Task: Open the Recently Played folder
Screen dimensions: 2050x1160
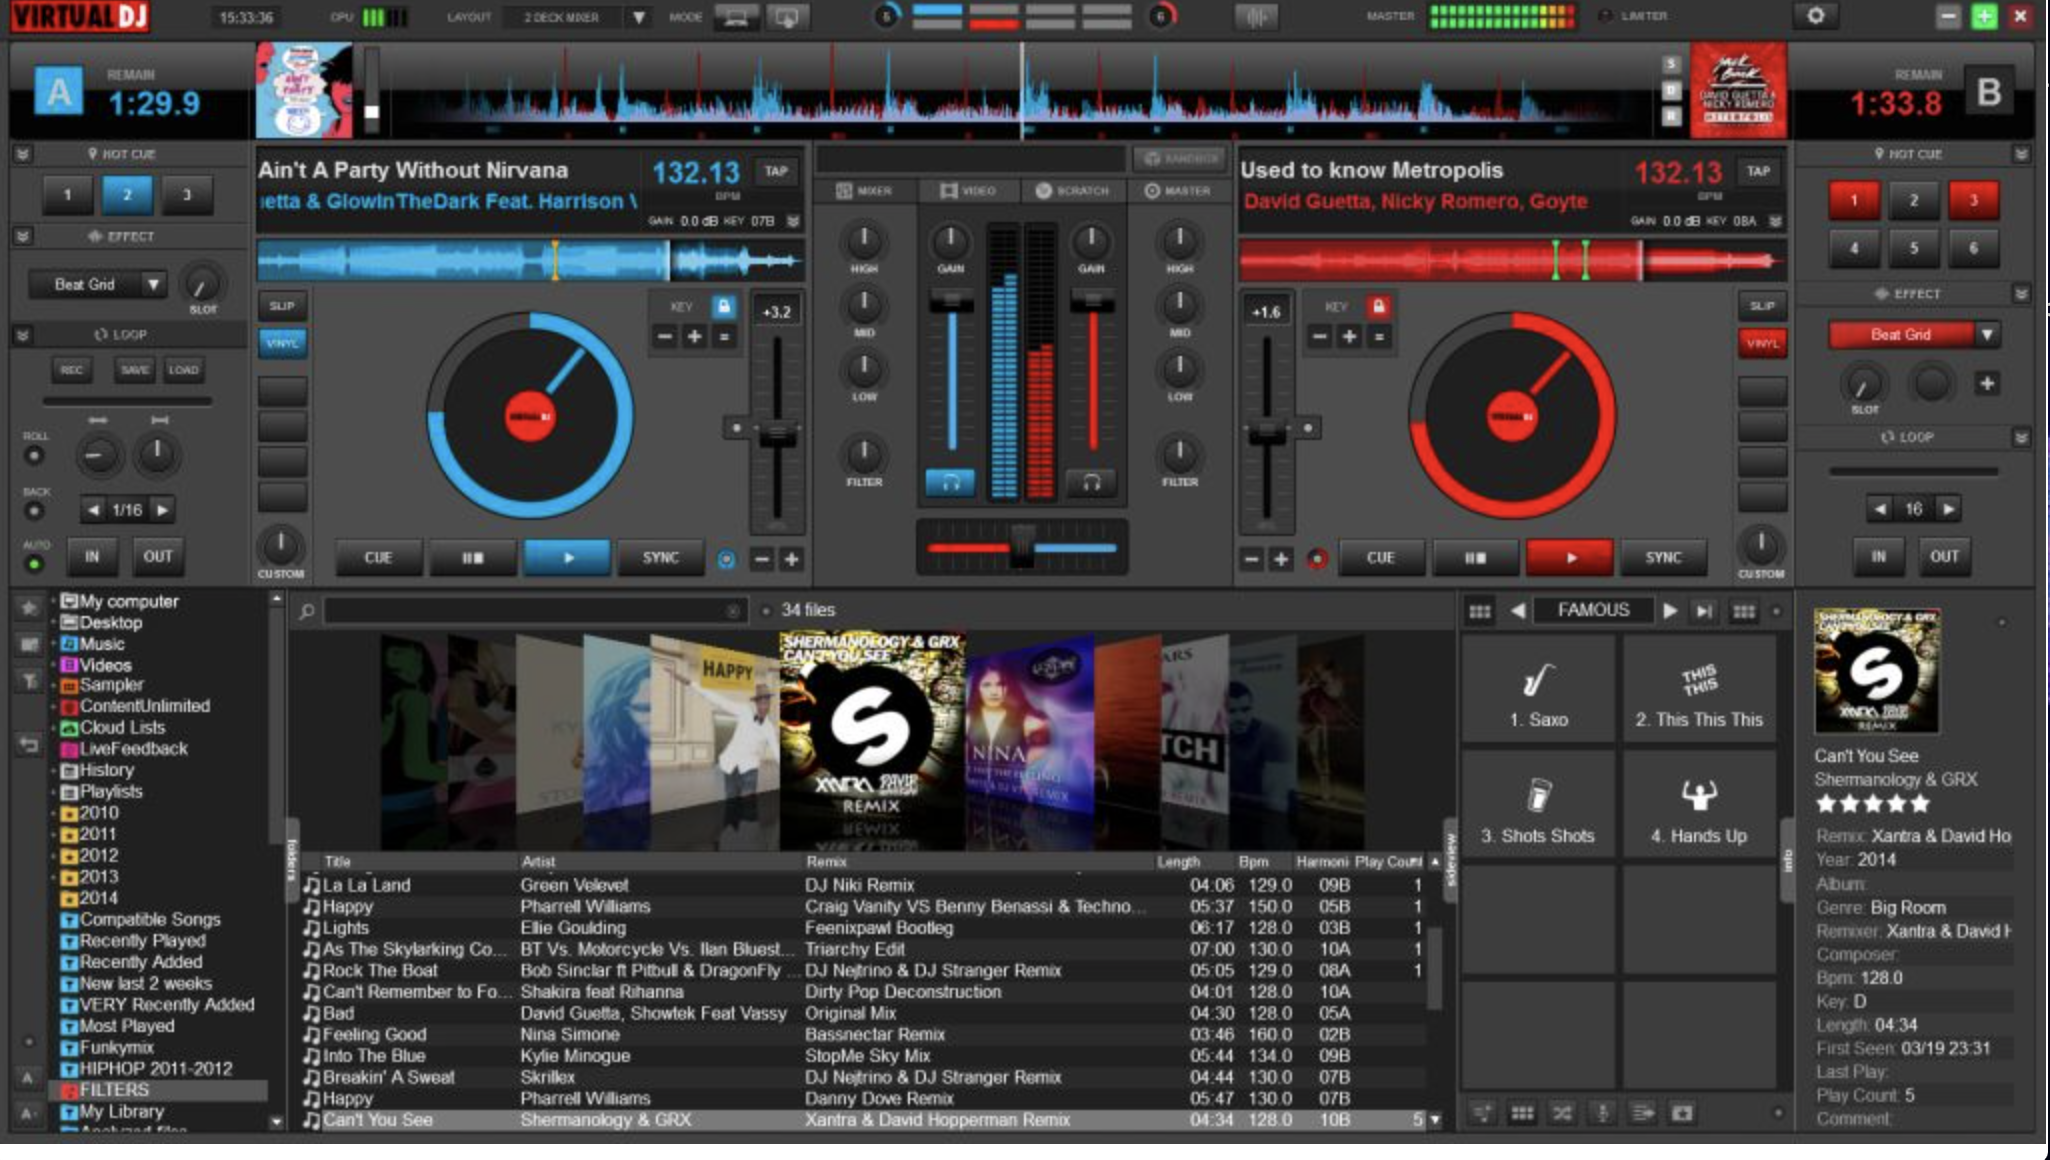Action: click(142, 940)
